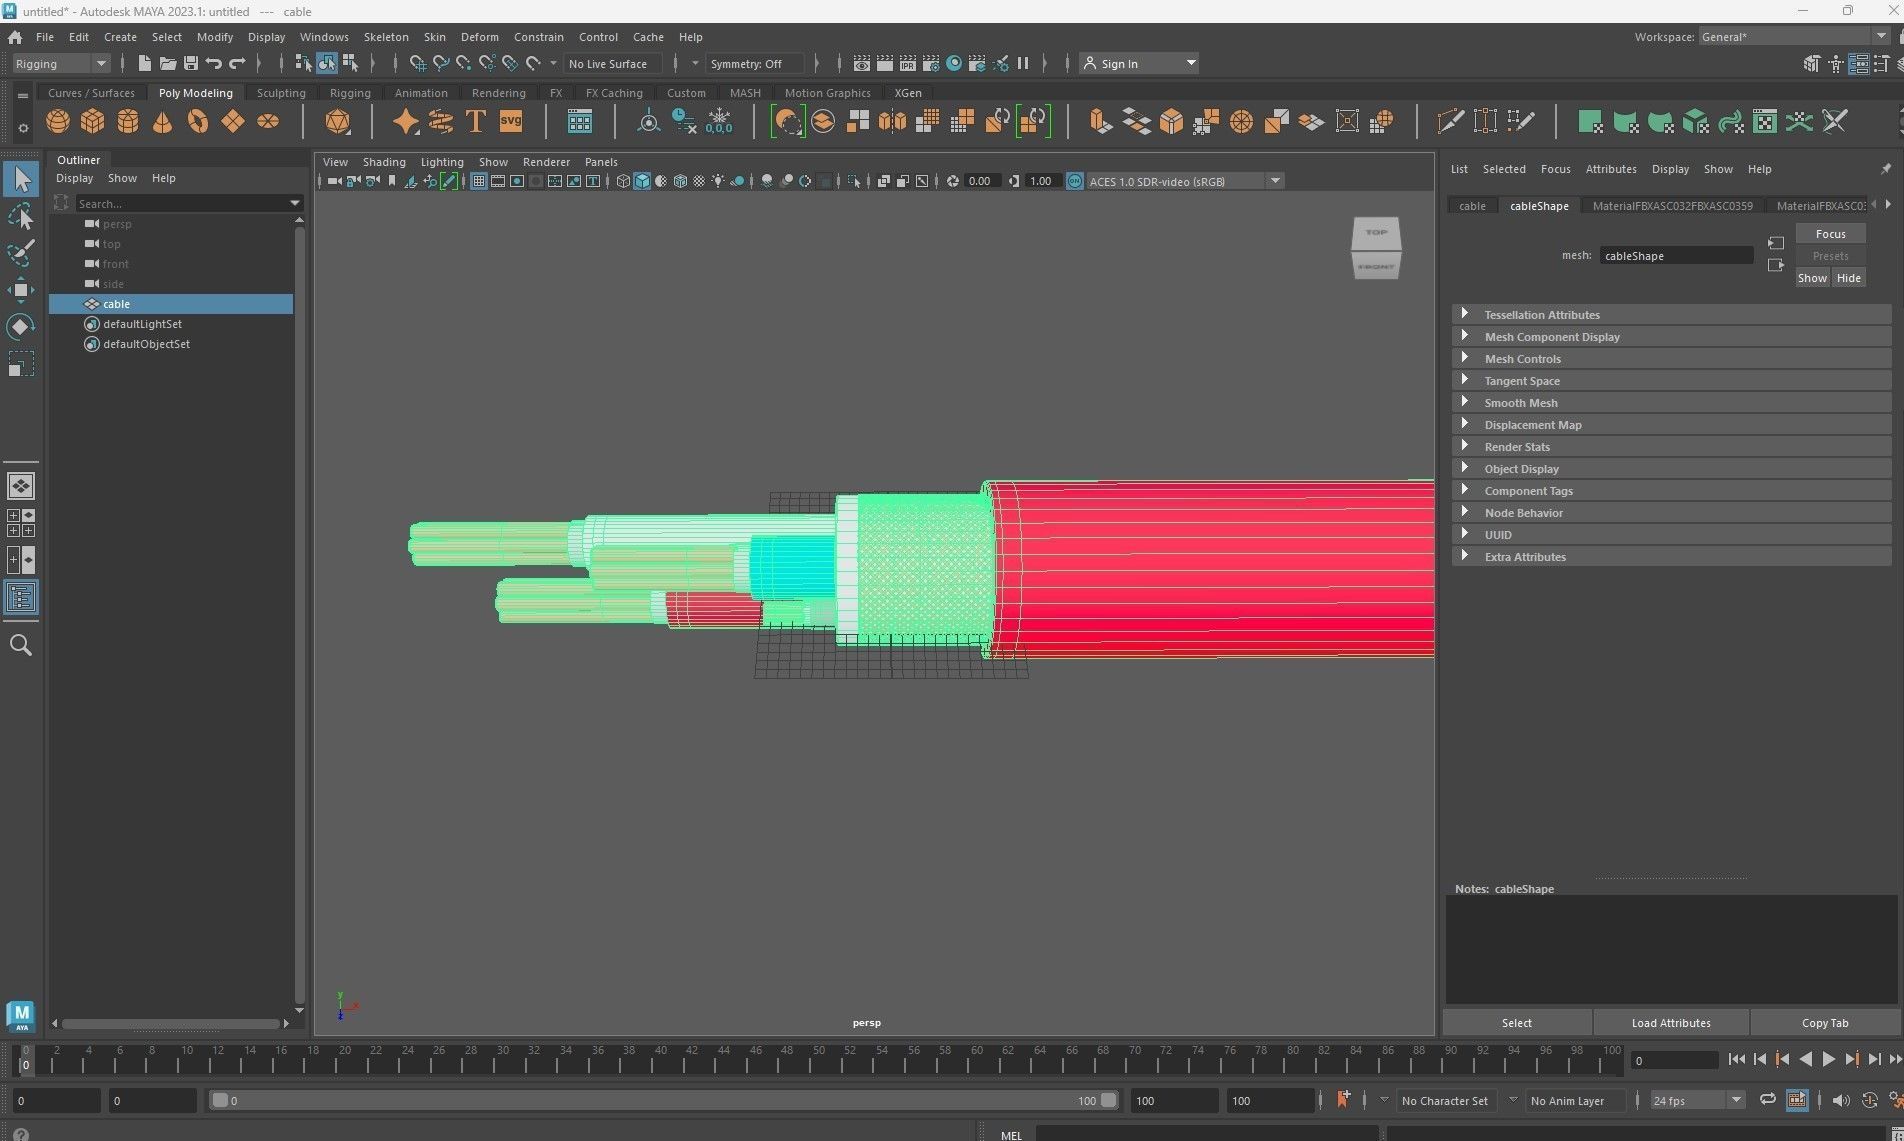
Task: Toggle the Outliner panel button in sidebar
Action: click(x=21, y=598)
